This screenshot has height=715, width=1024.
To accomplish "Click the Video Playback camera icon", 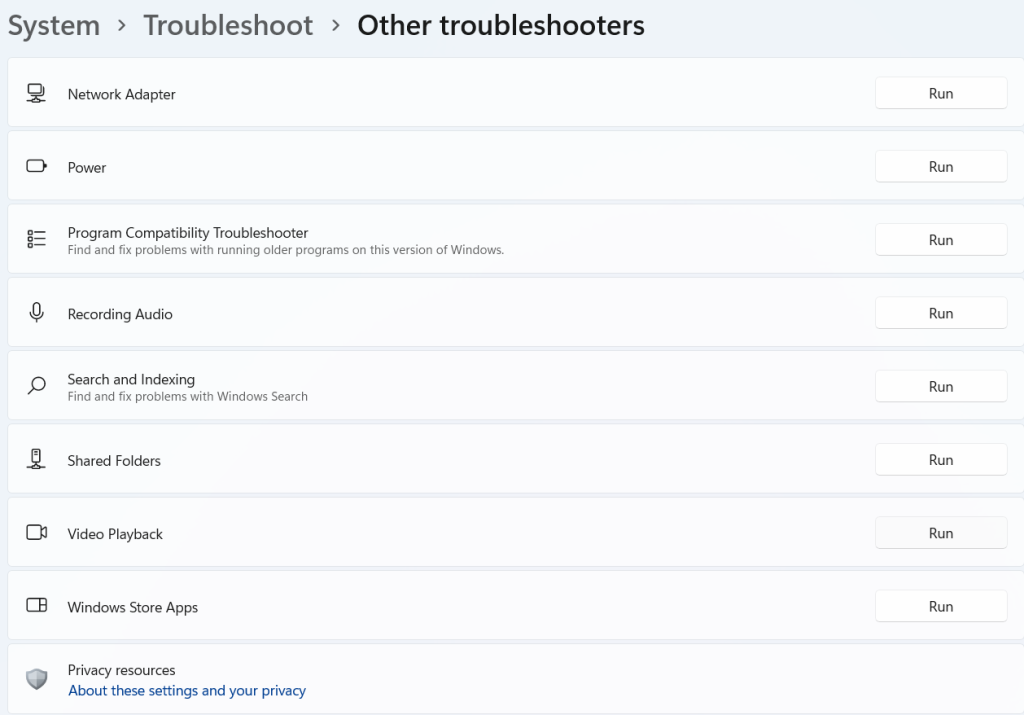I will tap(37, 532).
